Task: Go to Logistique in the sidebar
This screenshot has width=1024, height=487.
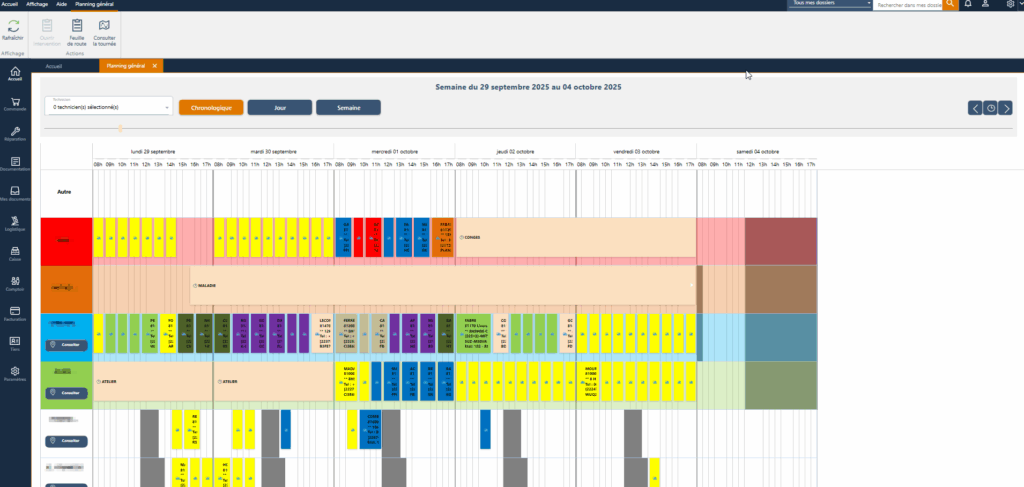Action: [x=15, y=221]
